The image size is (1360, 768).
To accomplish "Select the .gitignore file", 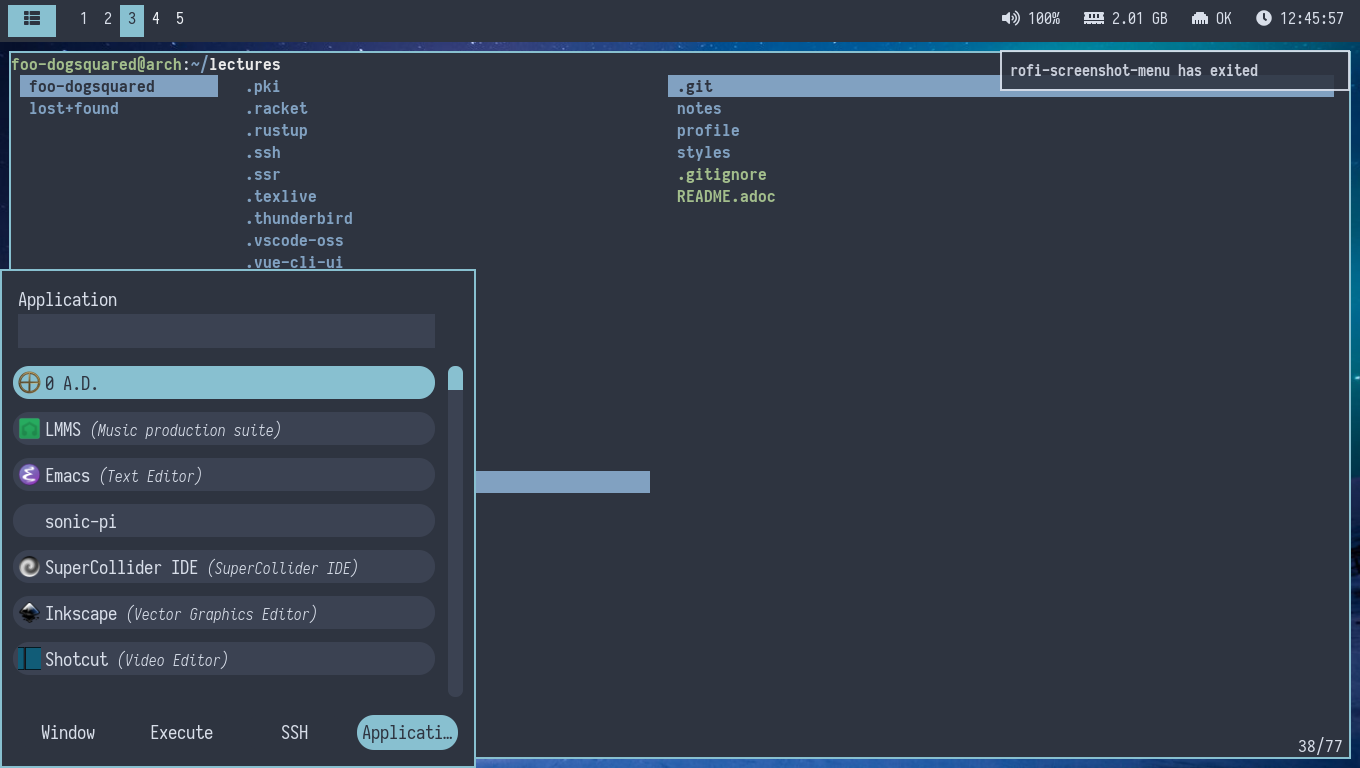I will (x=721, y=174).
